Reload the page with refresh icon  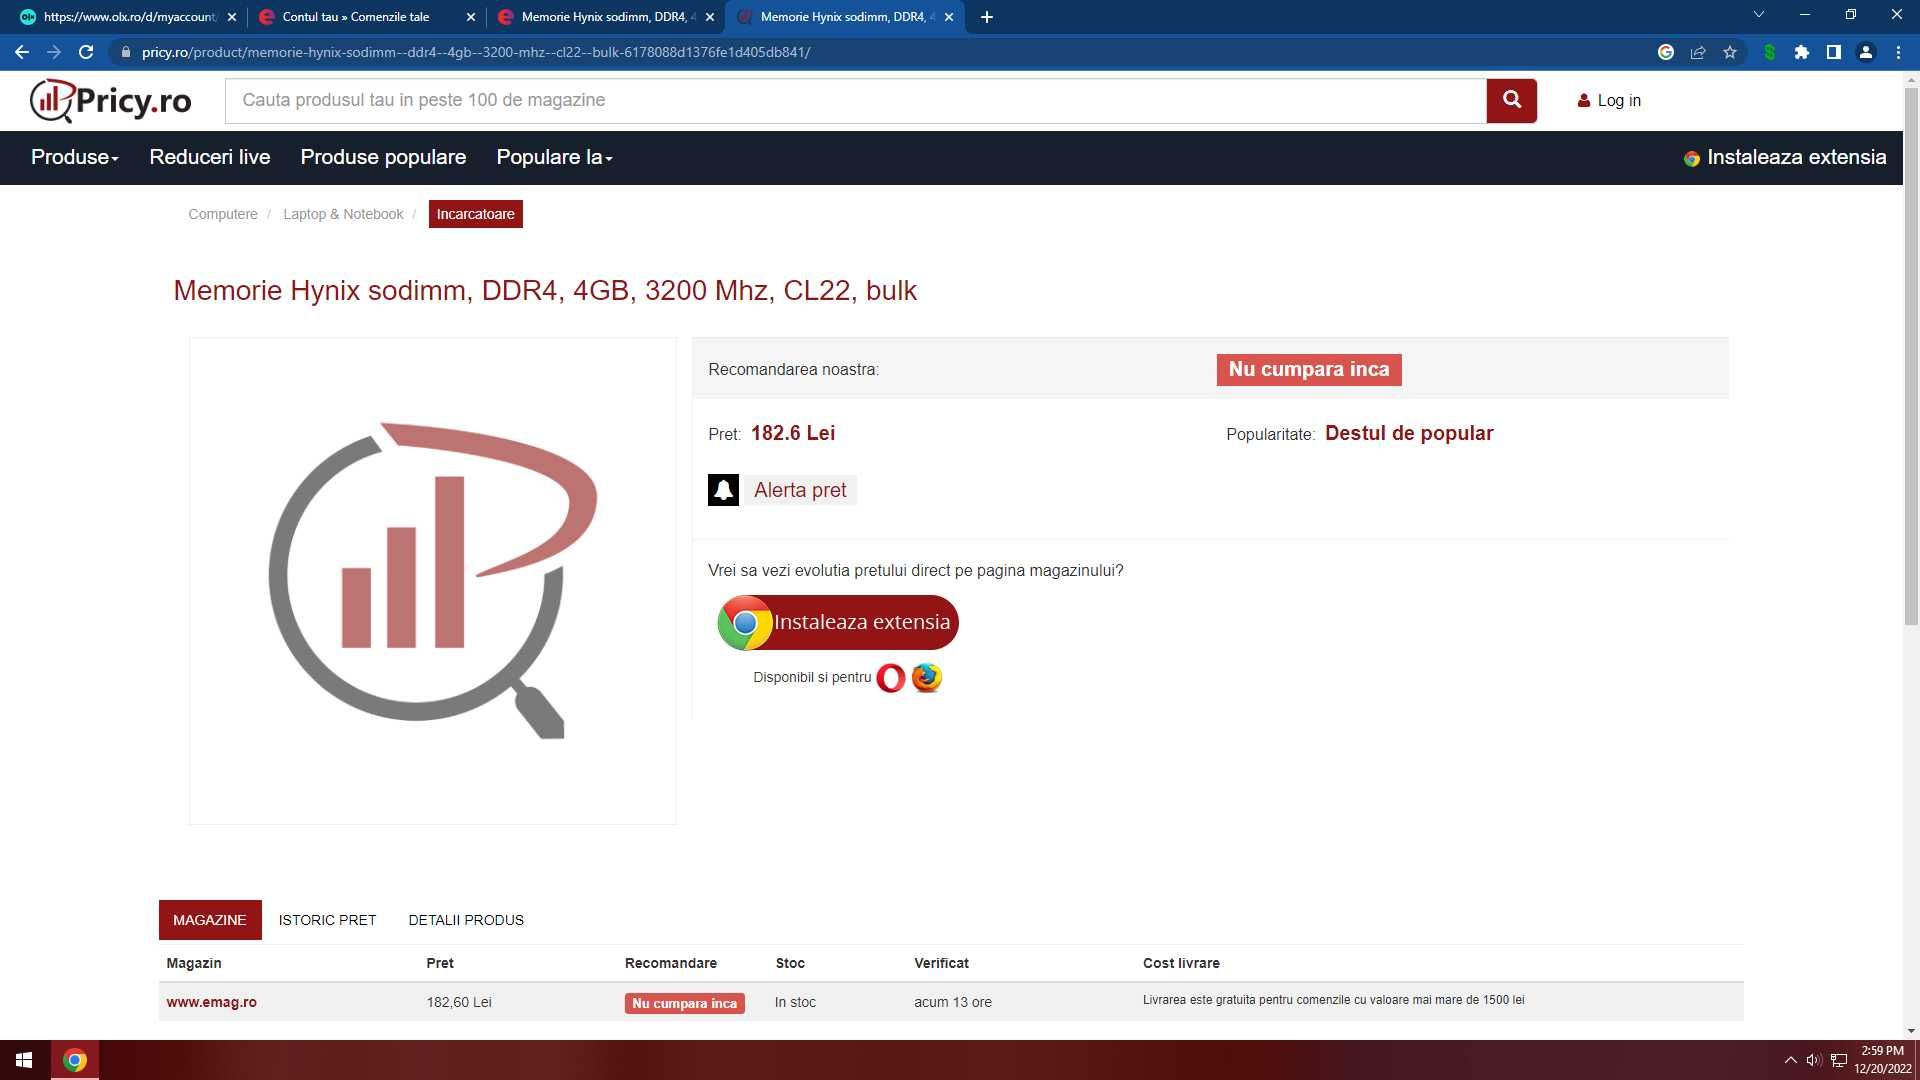(86, 52)
